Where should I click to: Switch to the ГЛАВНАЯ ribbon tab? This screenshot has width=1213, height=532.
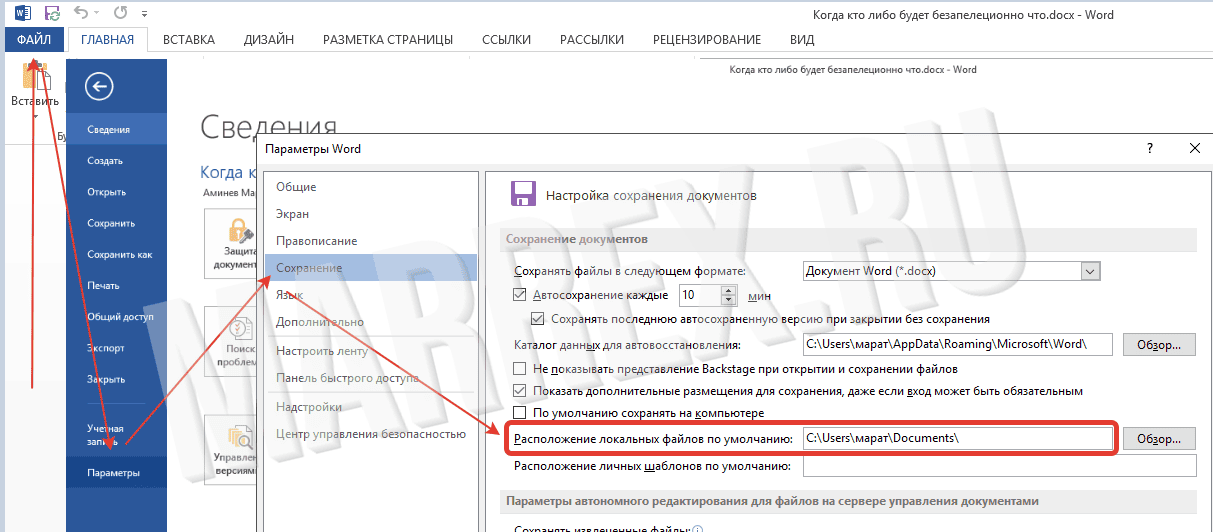pyautogui.click(x=107, y=40)
